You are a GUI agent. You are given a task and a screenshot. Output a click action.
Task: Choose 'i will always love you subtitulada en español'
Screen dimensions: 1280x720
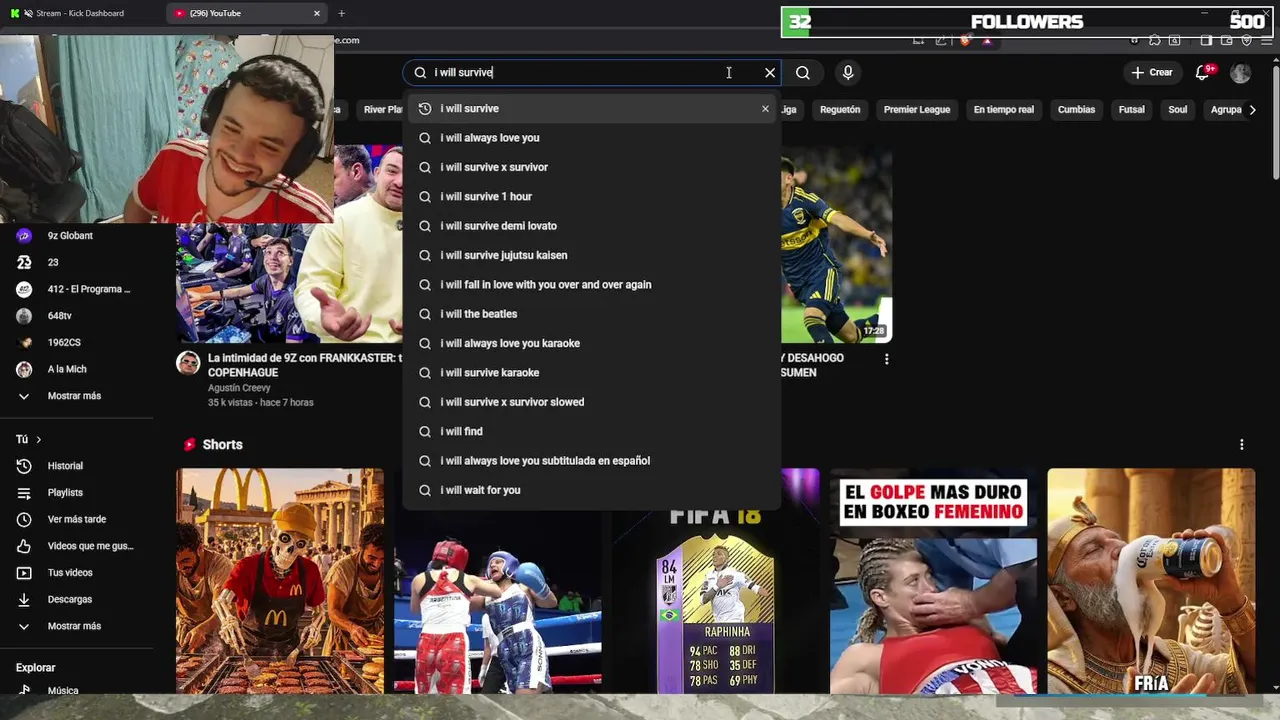(x=592, y=460)
